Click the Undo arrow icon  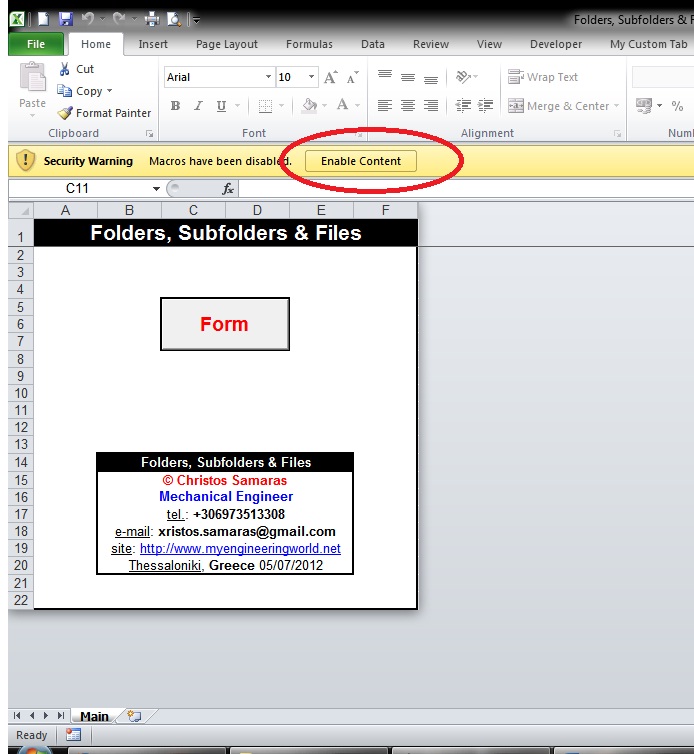tap(88, 19)
